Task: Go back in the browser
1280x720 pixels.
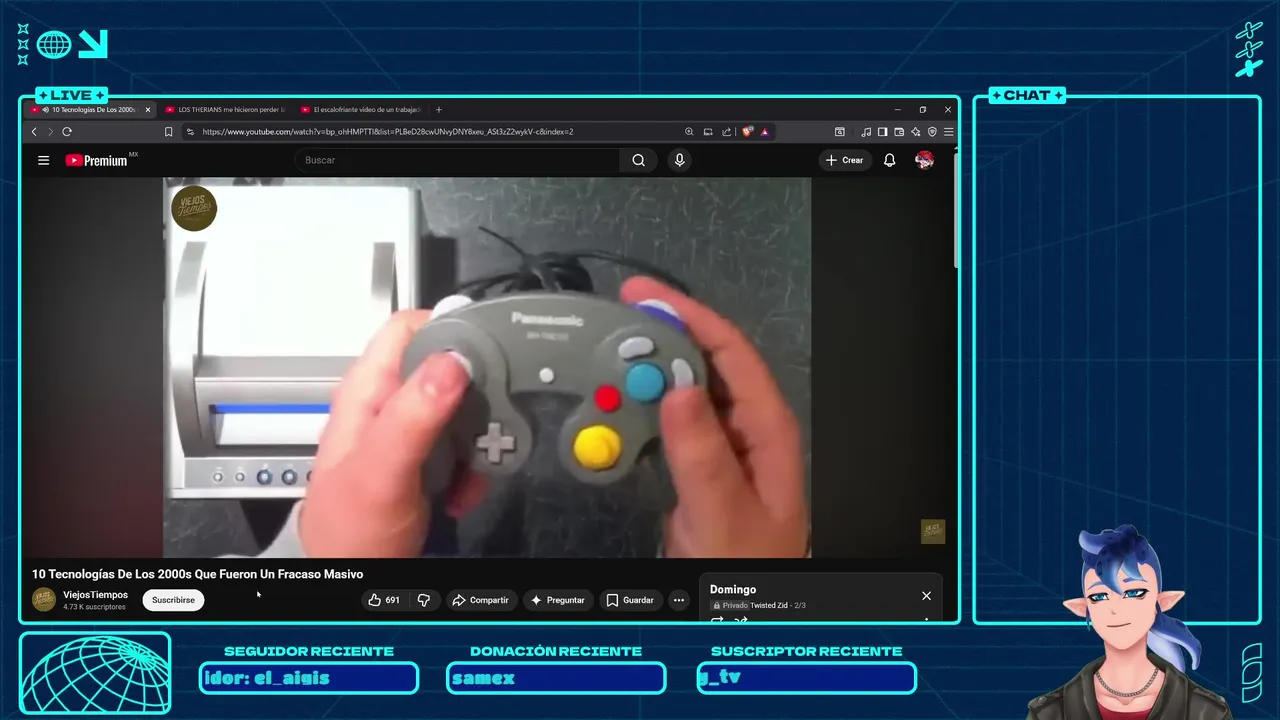Action: [34, 132]
